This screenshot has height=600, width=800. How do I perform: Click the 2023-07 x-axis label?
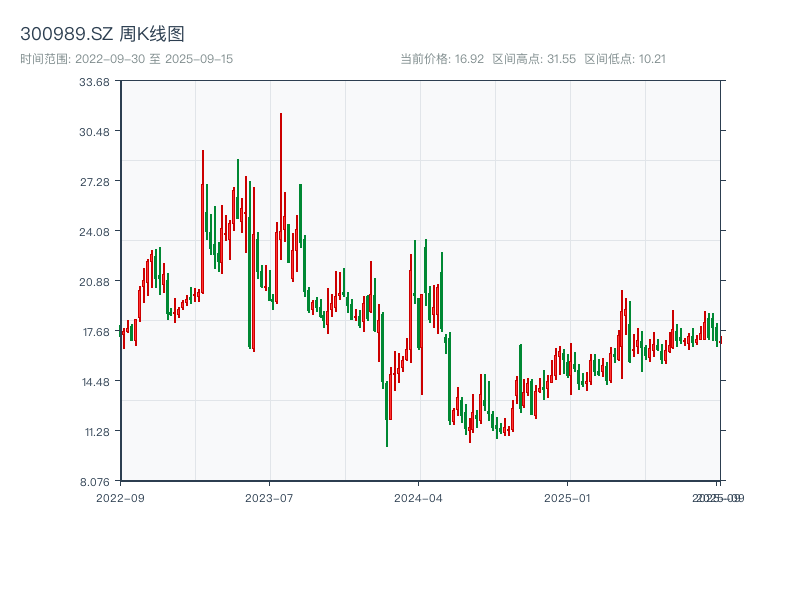269,498
